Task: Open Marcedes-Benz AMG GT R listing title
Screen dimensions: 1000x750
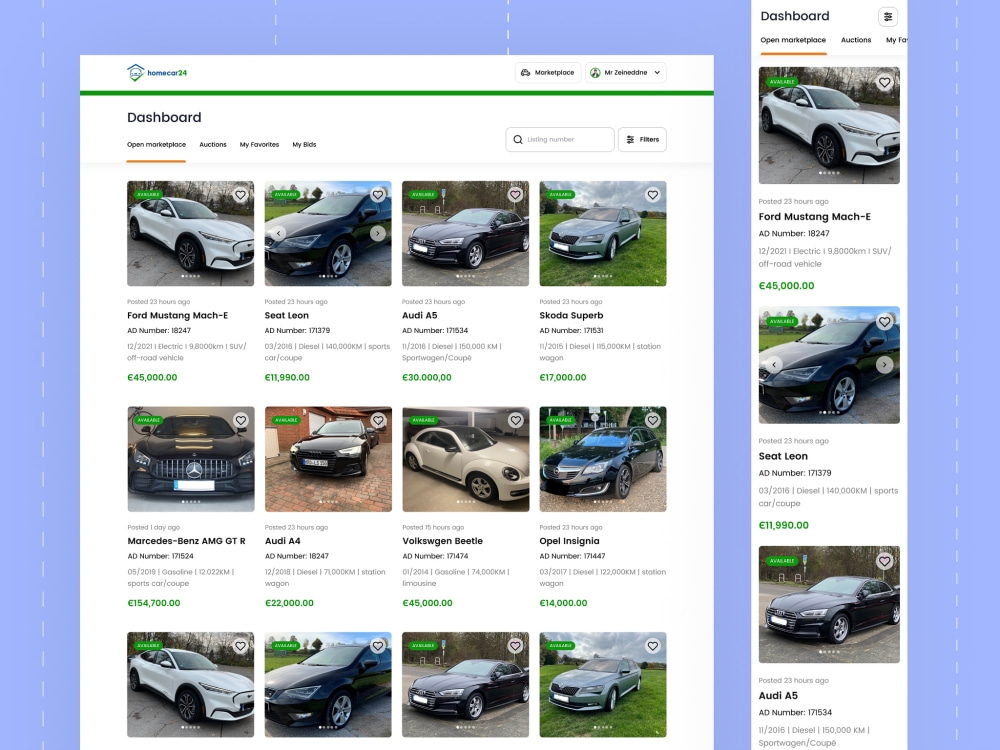Action: 186,541
